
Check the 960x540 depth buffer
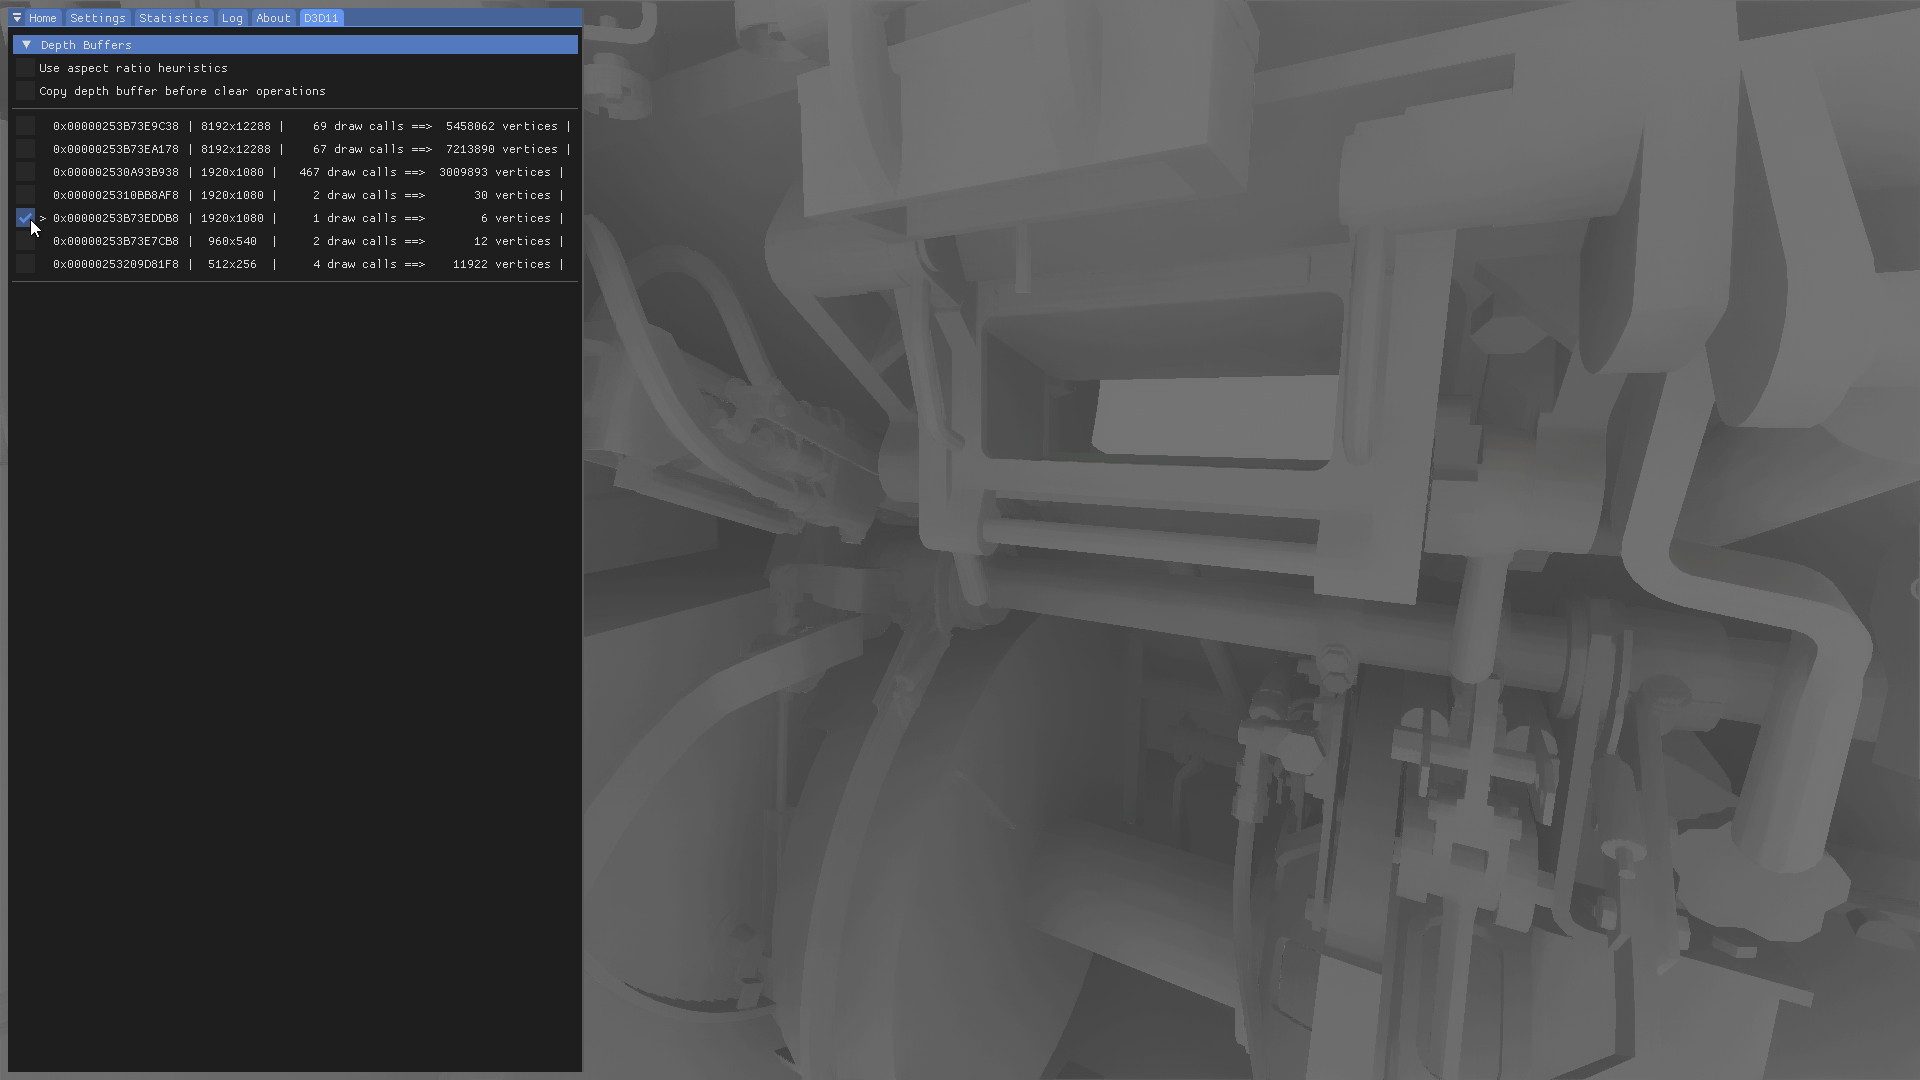point(25,241)
